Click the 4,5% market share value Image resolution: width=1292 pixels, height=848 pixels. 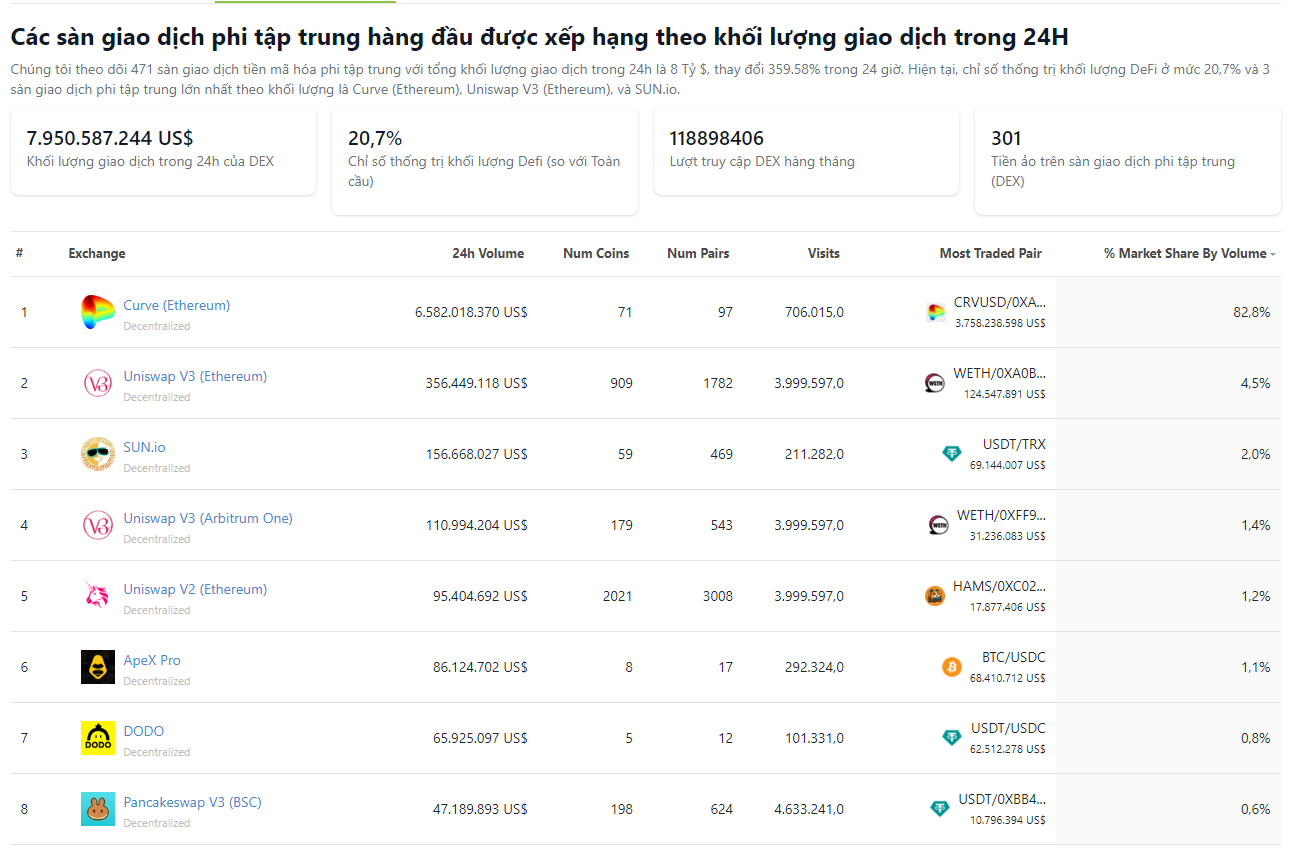pos(1256,384)
